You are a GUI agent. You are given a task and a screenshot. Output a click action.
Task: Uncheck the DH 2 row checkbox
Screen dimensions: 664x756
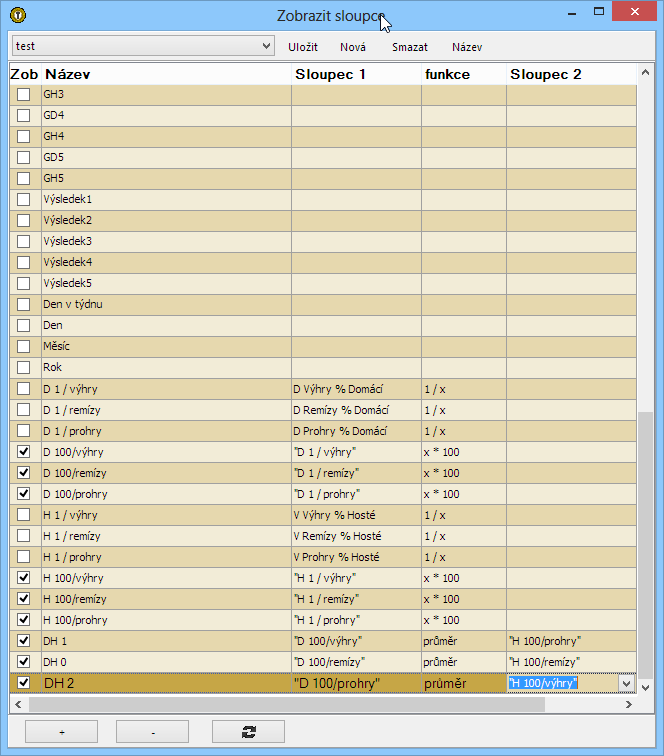coord(24,683)
